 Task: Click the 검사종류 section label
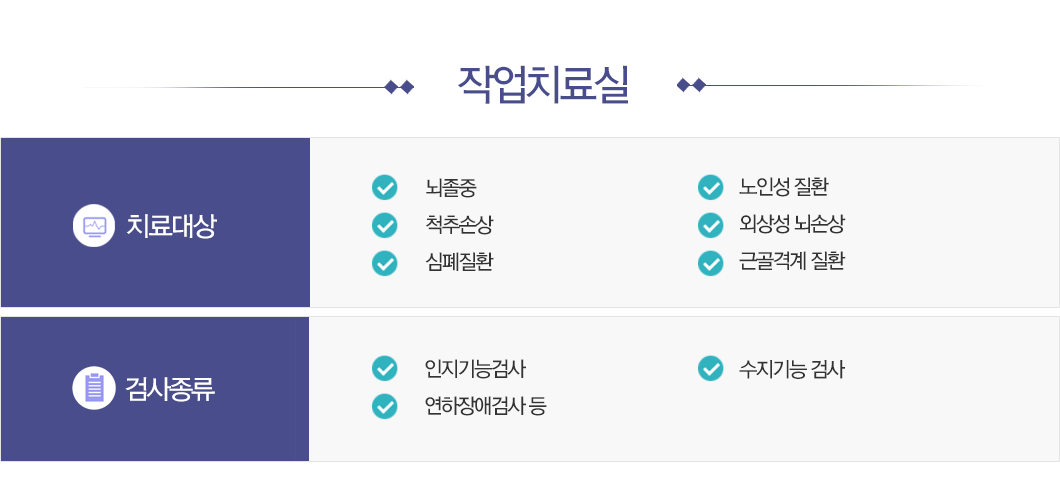[170, 389]
